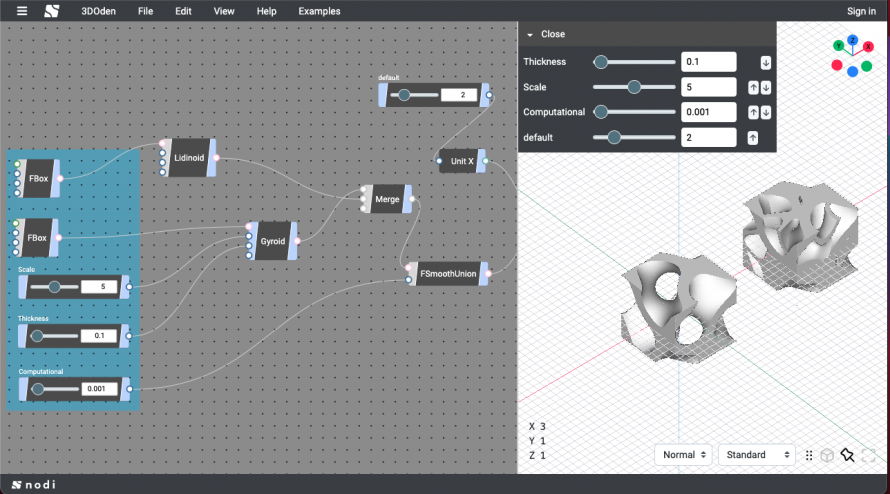
Task: Open the File menu
Action: pos(145,11)
